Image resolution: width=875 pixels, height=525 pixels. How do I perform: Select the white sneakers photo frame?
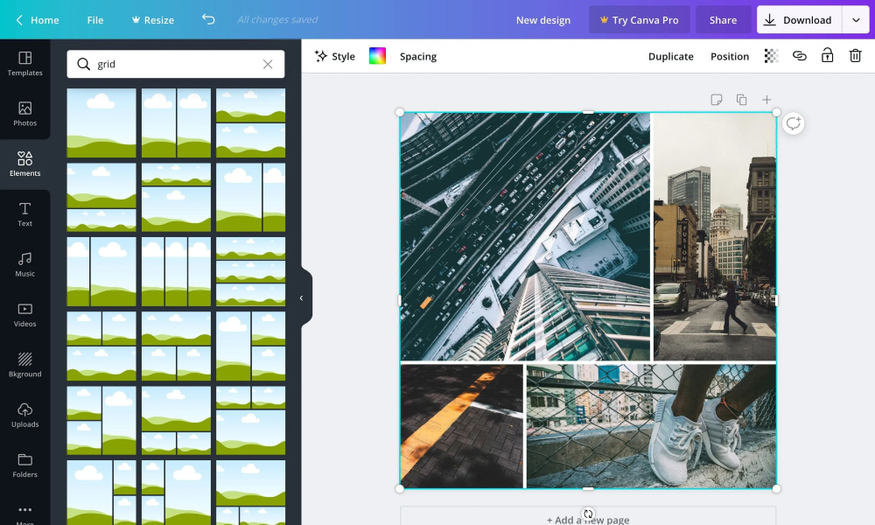click(x=651, y=426)
